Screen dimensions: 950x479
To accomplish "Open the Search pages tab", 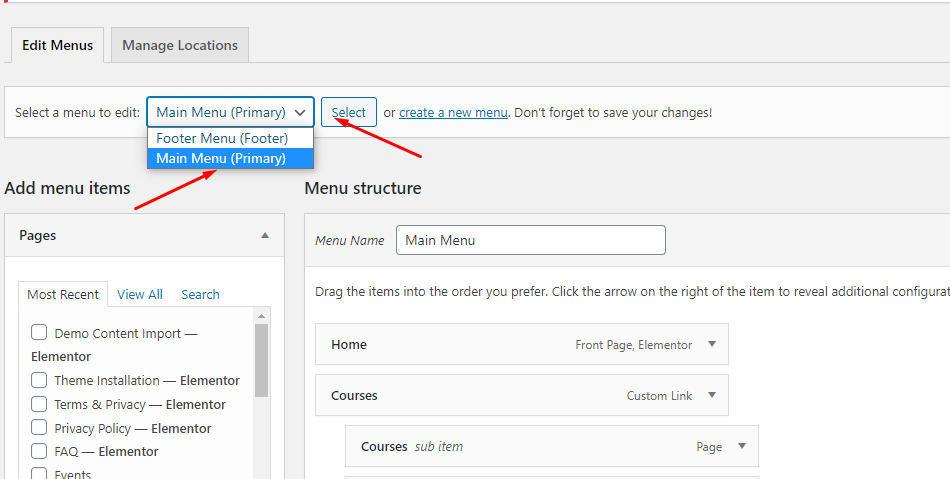I will click(200, 294).
